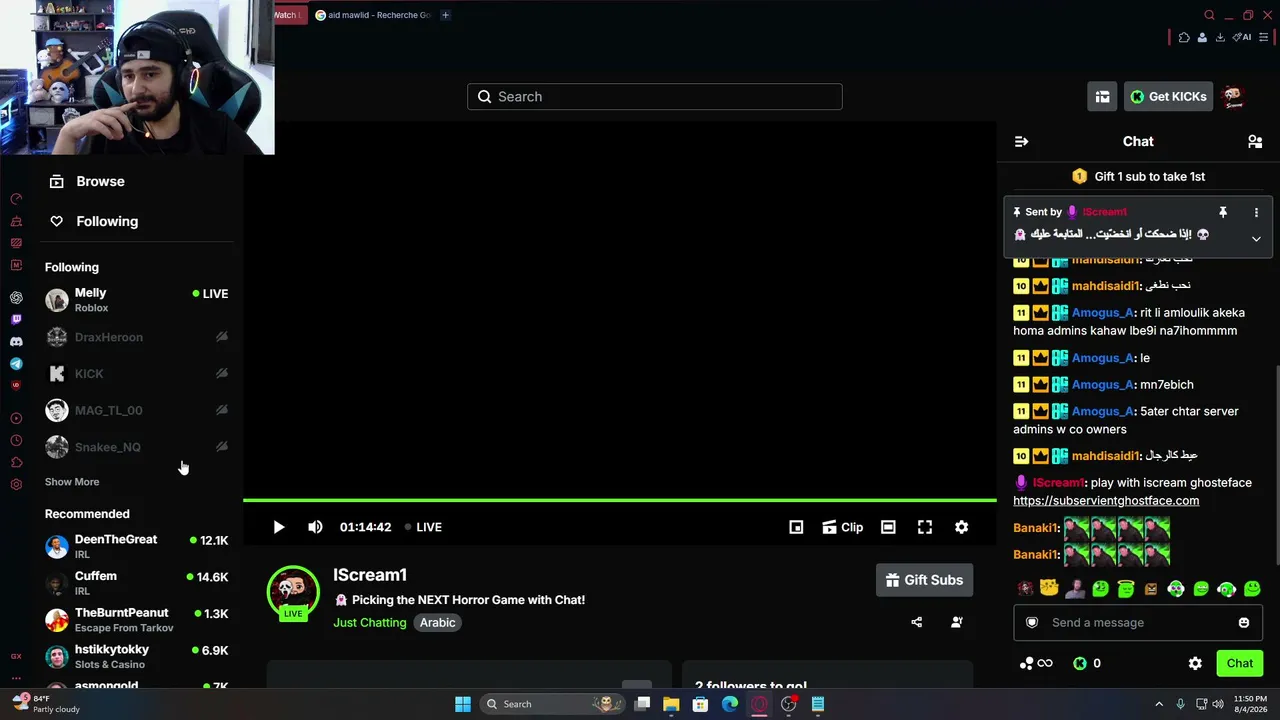Jump to LIVE in the player
This screenshot has height=720, width=1280.
point(423,527)
